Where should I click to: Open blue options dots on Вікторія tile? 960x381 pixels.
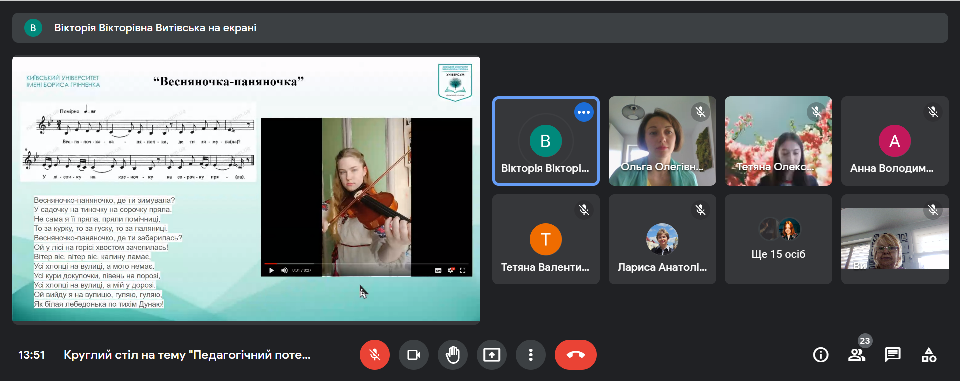(584, 111)
